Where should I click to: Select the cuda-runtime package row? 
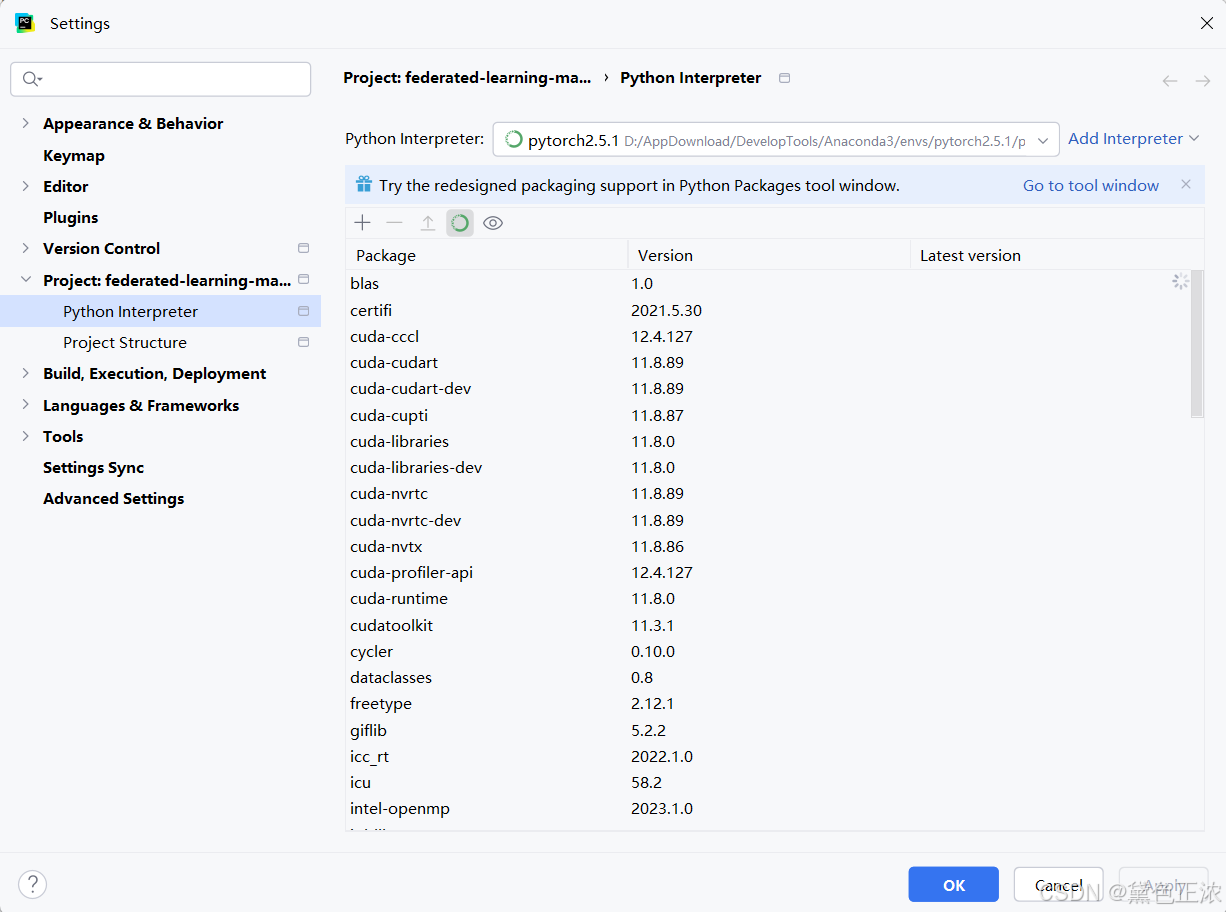(x=768, y=598)
